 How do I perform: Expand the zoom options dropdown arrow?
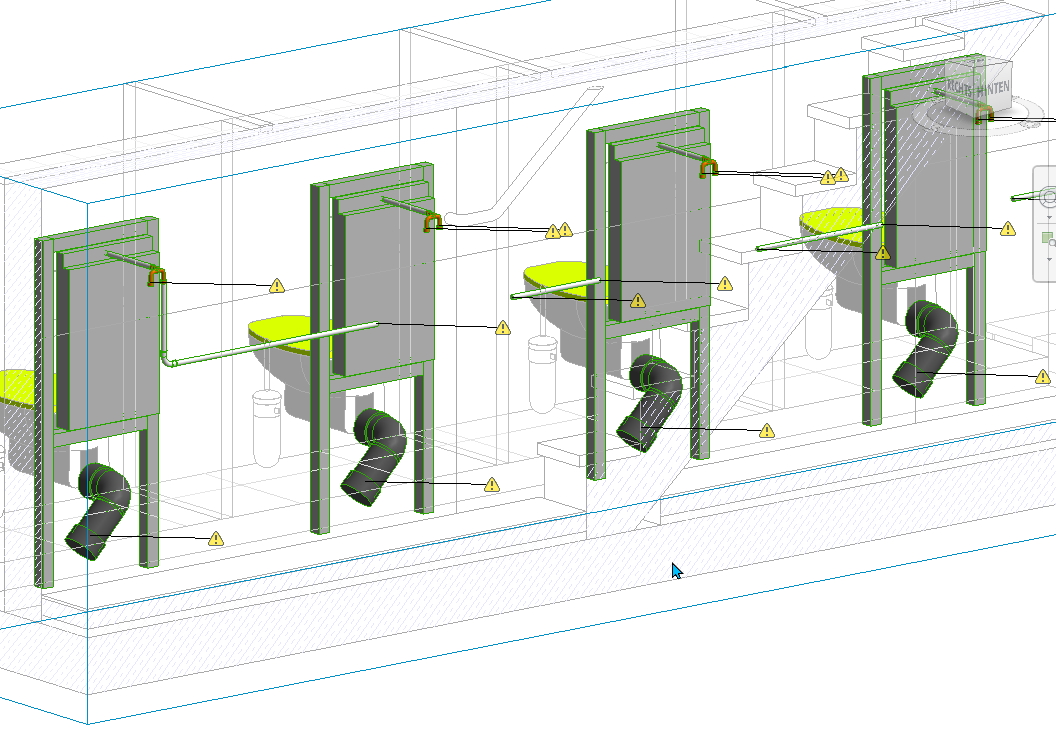coord(1048,260)
